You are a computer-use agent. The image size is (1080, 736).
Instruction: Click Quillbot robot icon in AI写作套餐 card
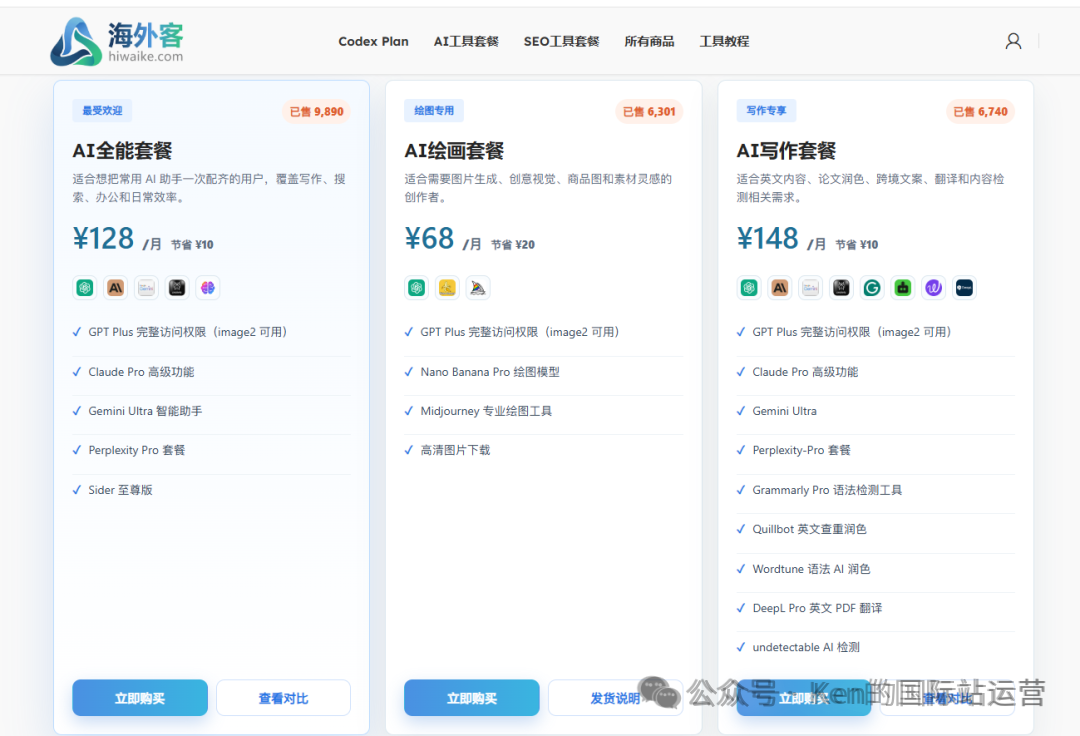pos(902,288)
